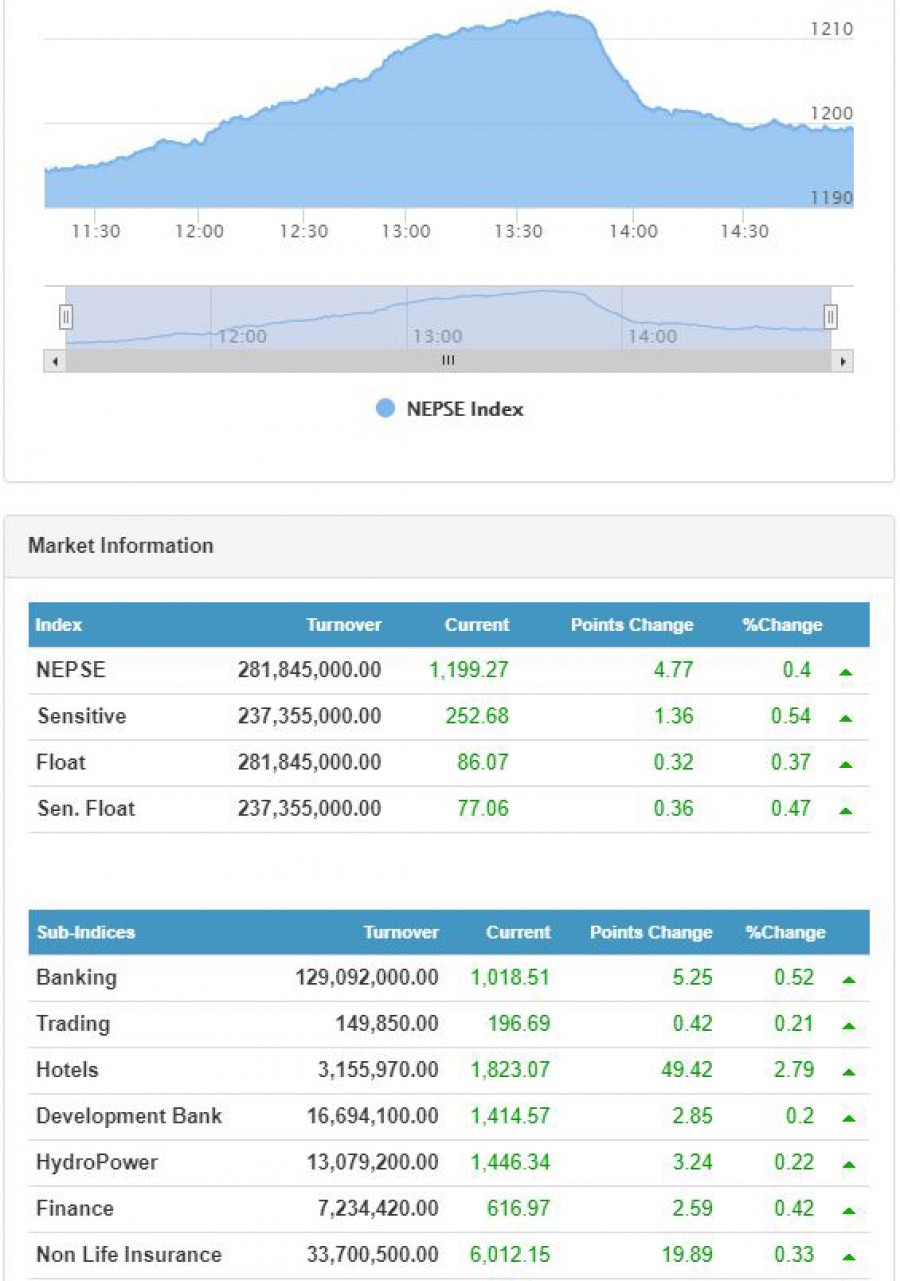
Task: Click the blue NEPSE Index legend circle
Action: [x=385, y=409]
